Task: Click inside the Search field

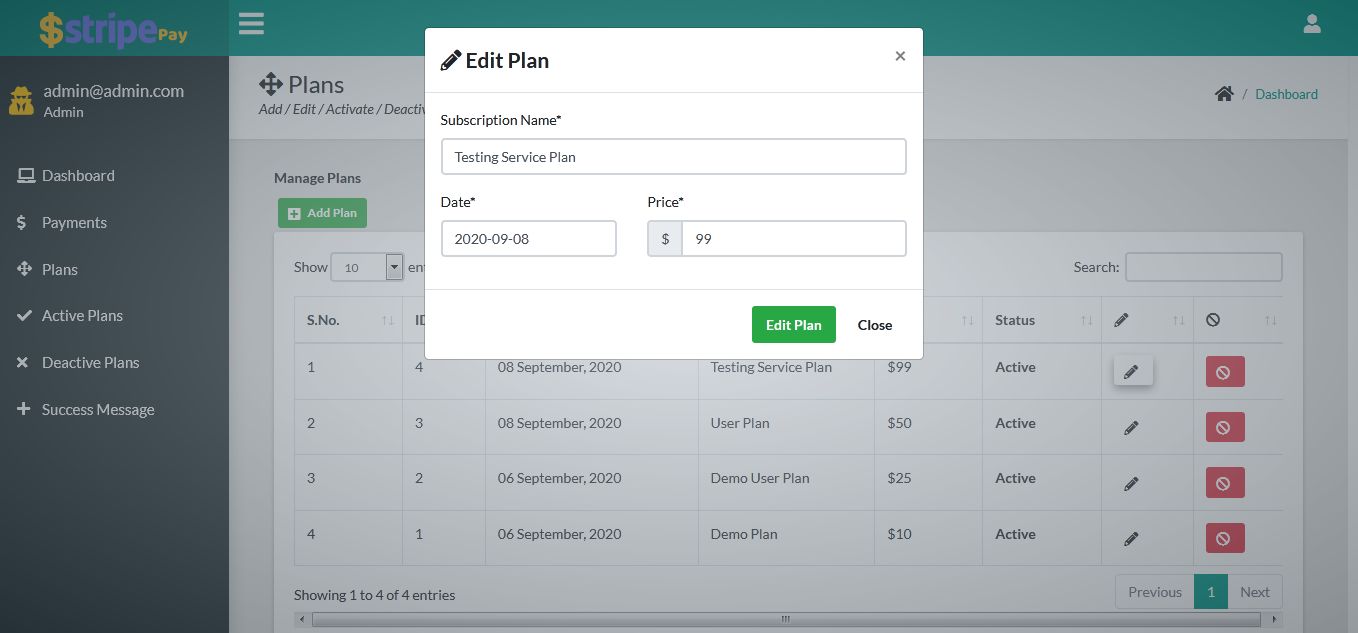Action: pyautogui.click(x=1203, y=267)
